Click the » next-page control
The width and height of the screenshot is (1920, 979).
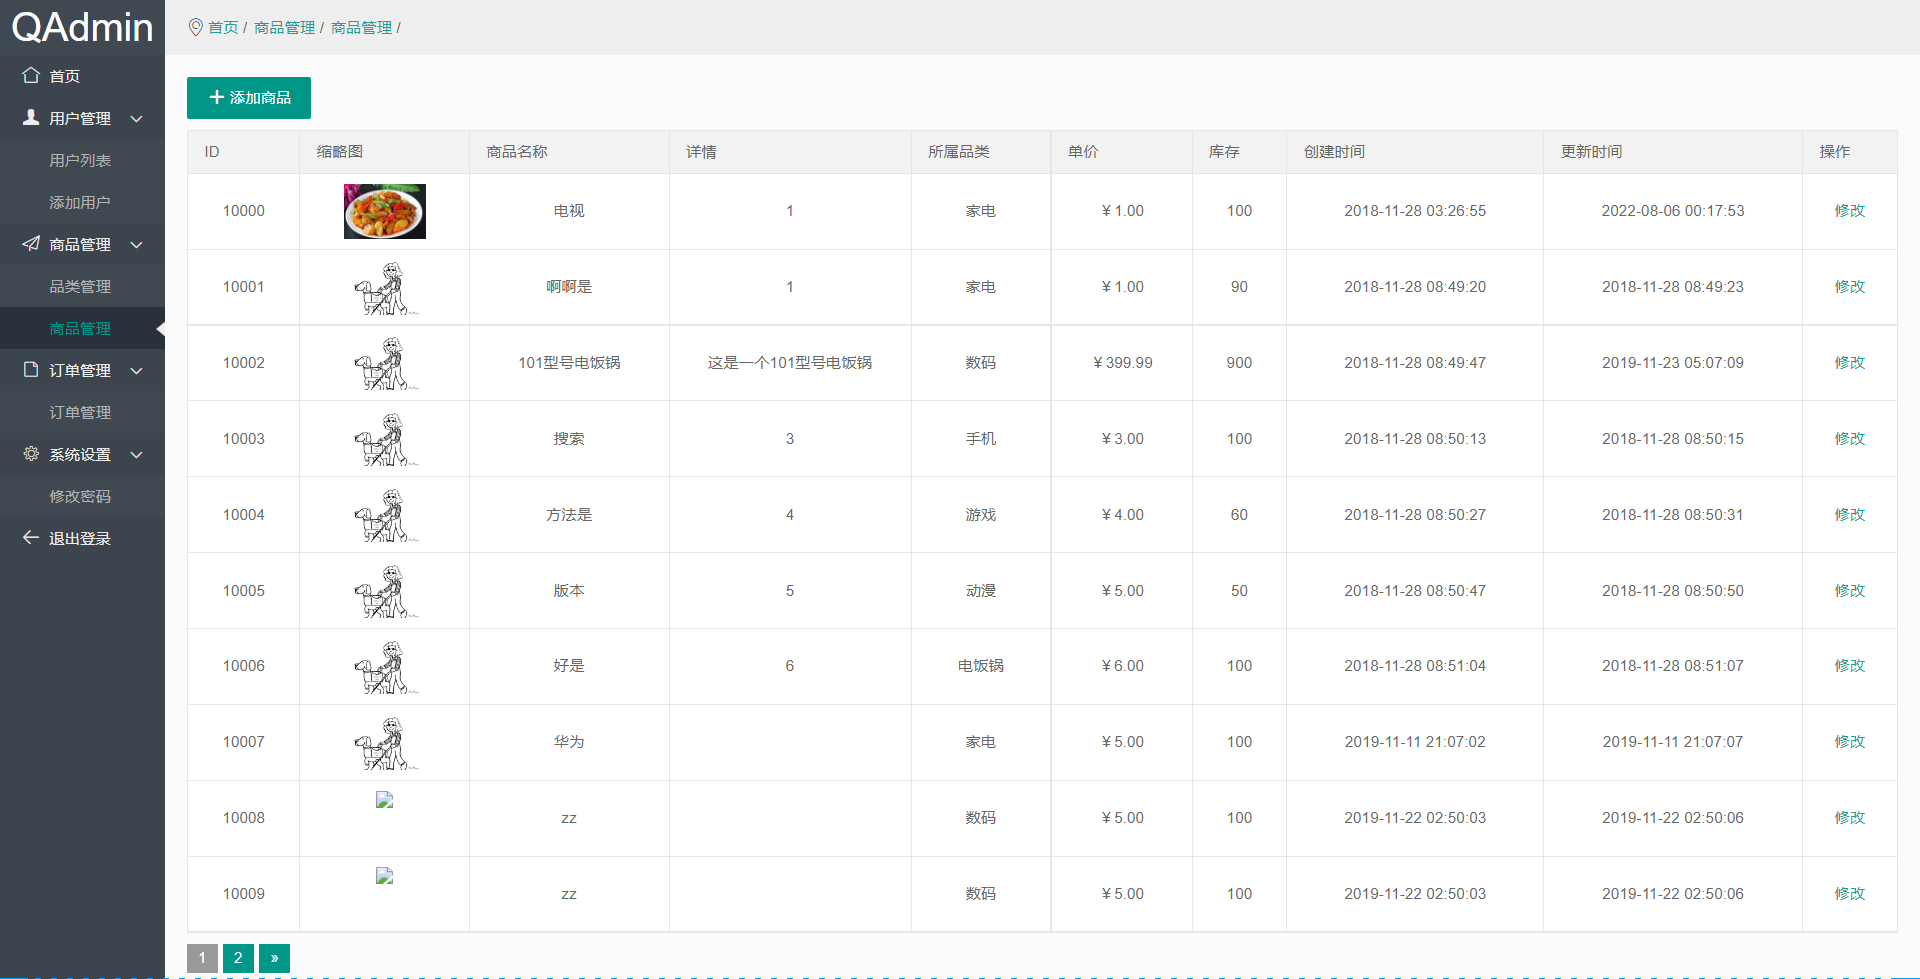(274, 957)
